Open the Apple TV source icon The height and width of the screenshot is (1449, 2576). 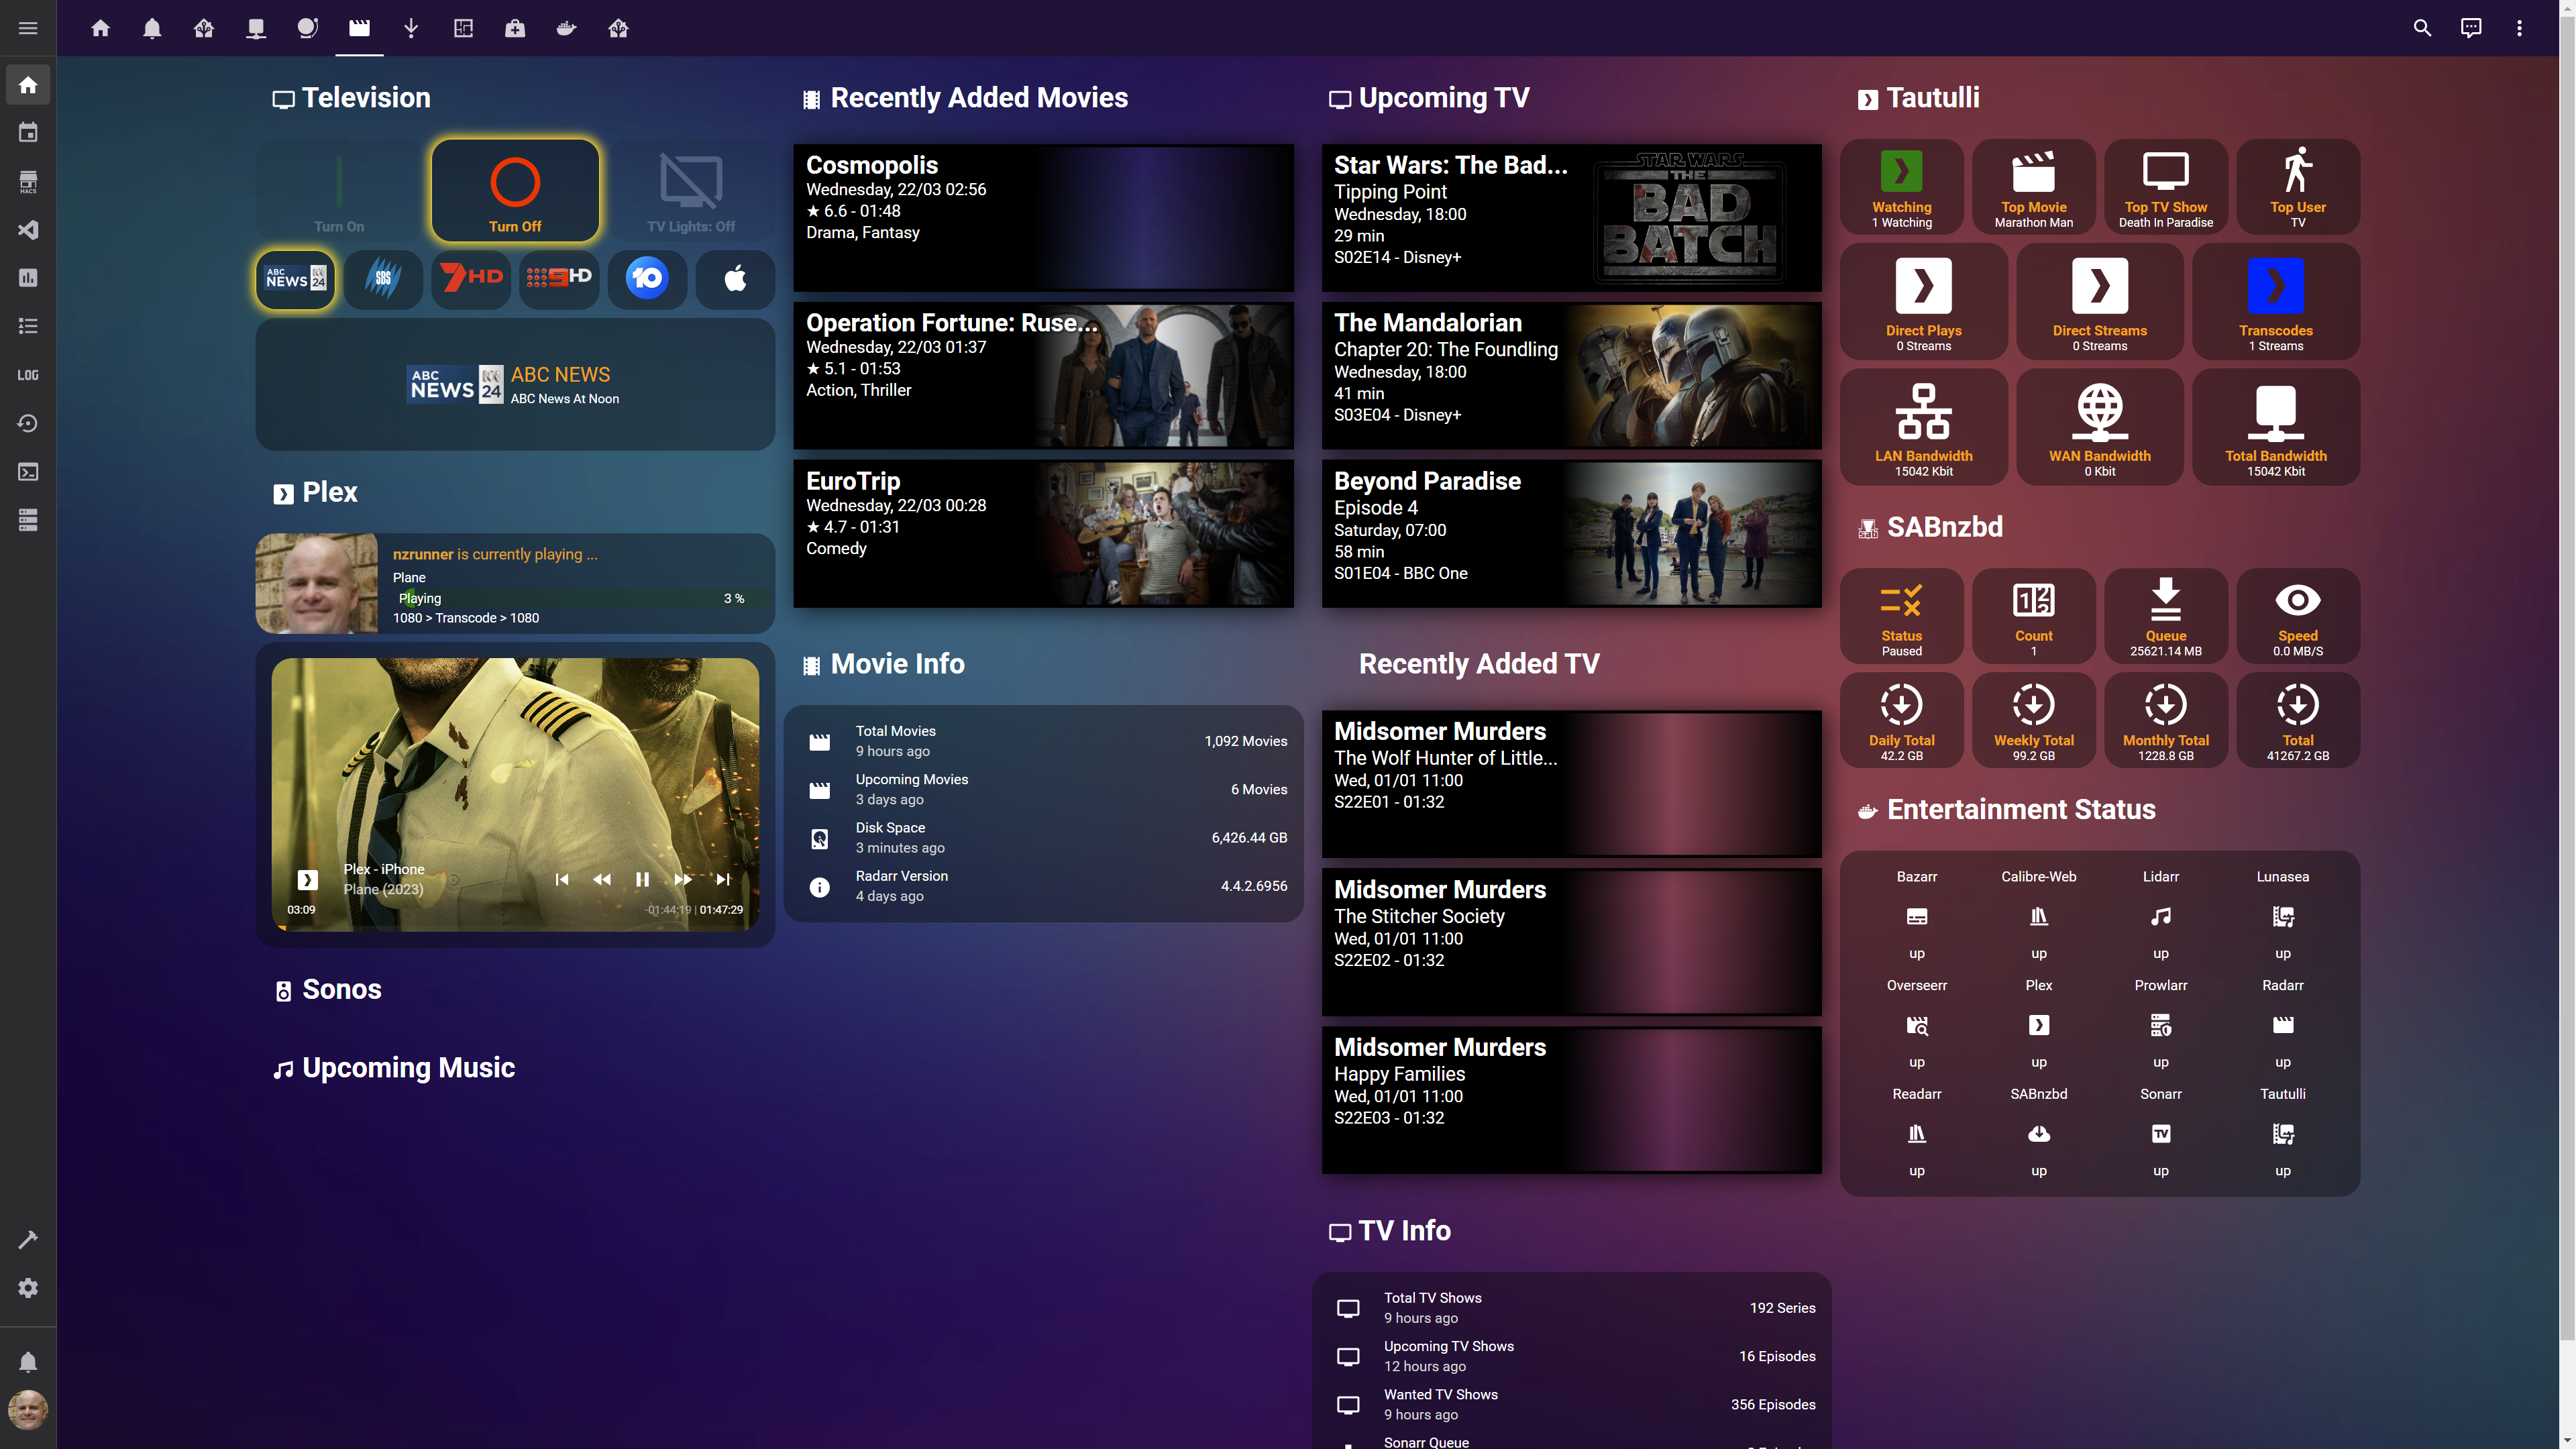pos(735,278)
